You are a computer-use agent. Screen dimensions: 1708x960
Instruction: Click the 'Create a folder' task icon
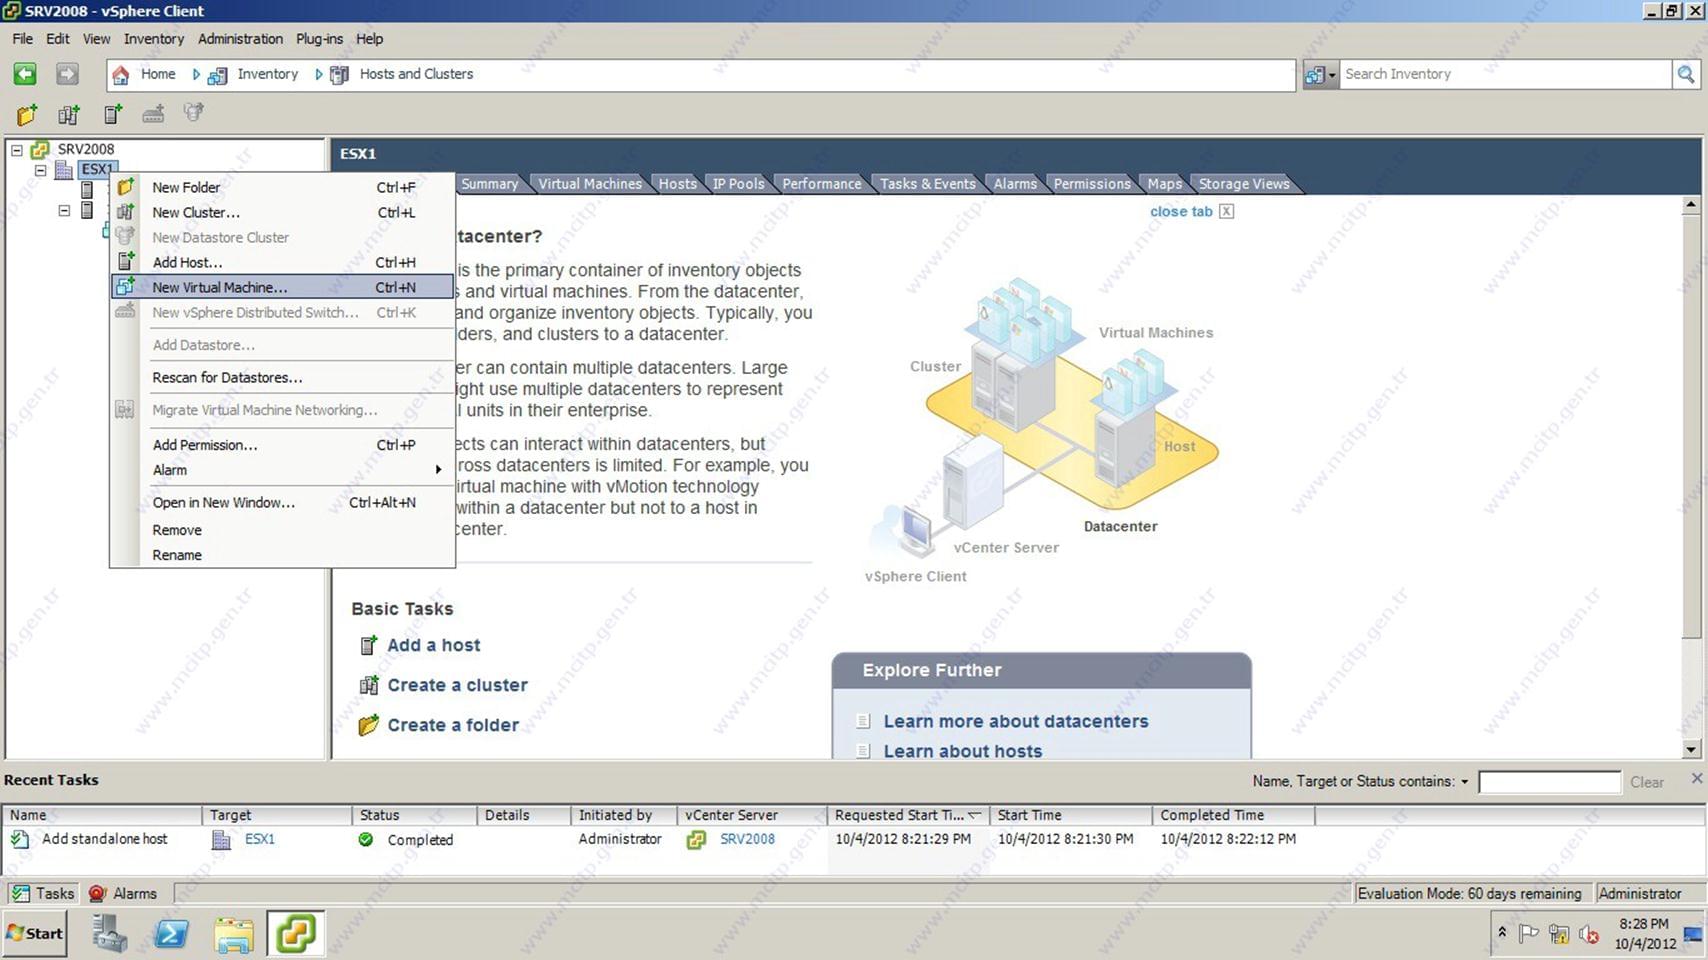click(369, 725)
